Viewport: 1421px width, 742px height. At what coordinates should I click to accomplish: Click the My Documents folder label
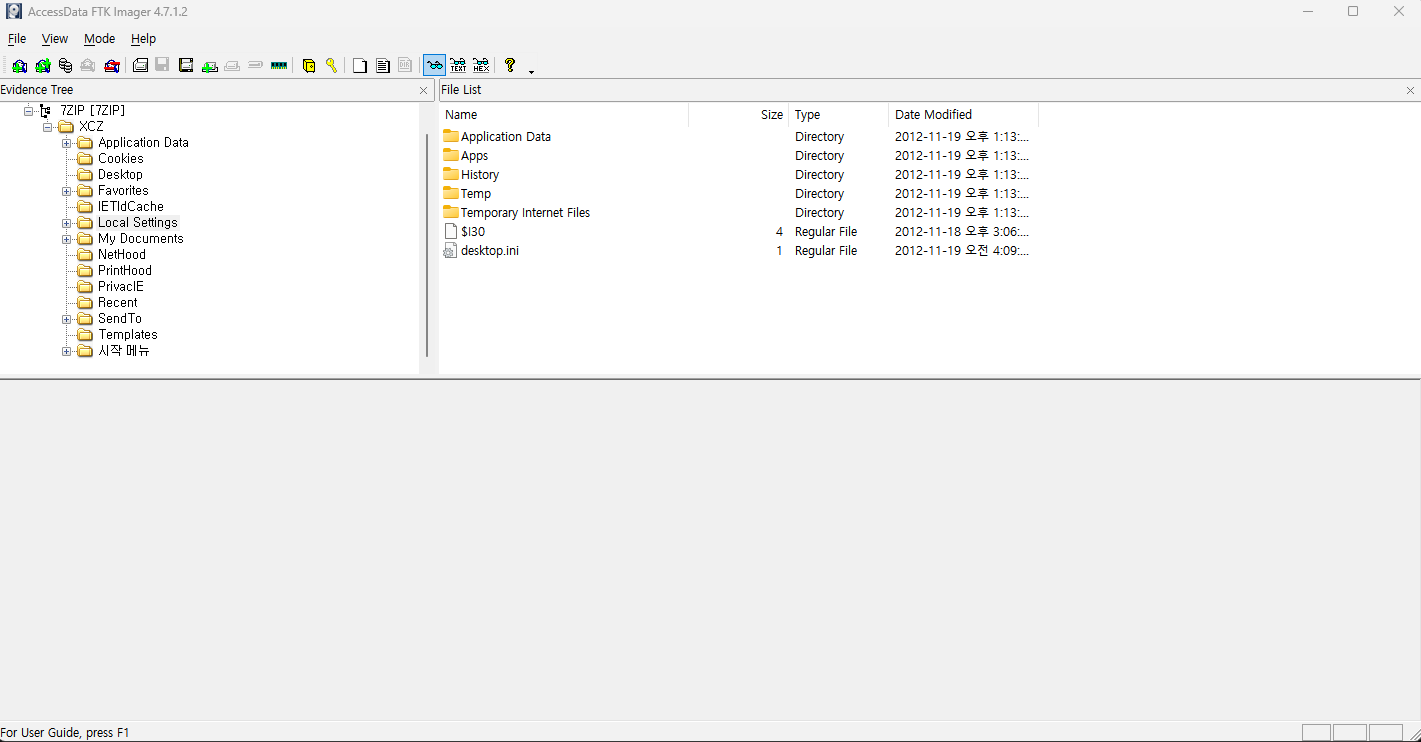pos(141,239)
